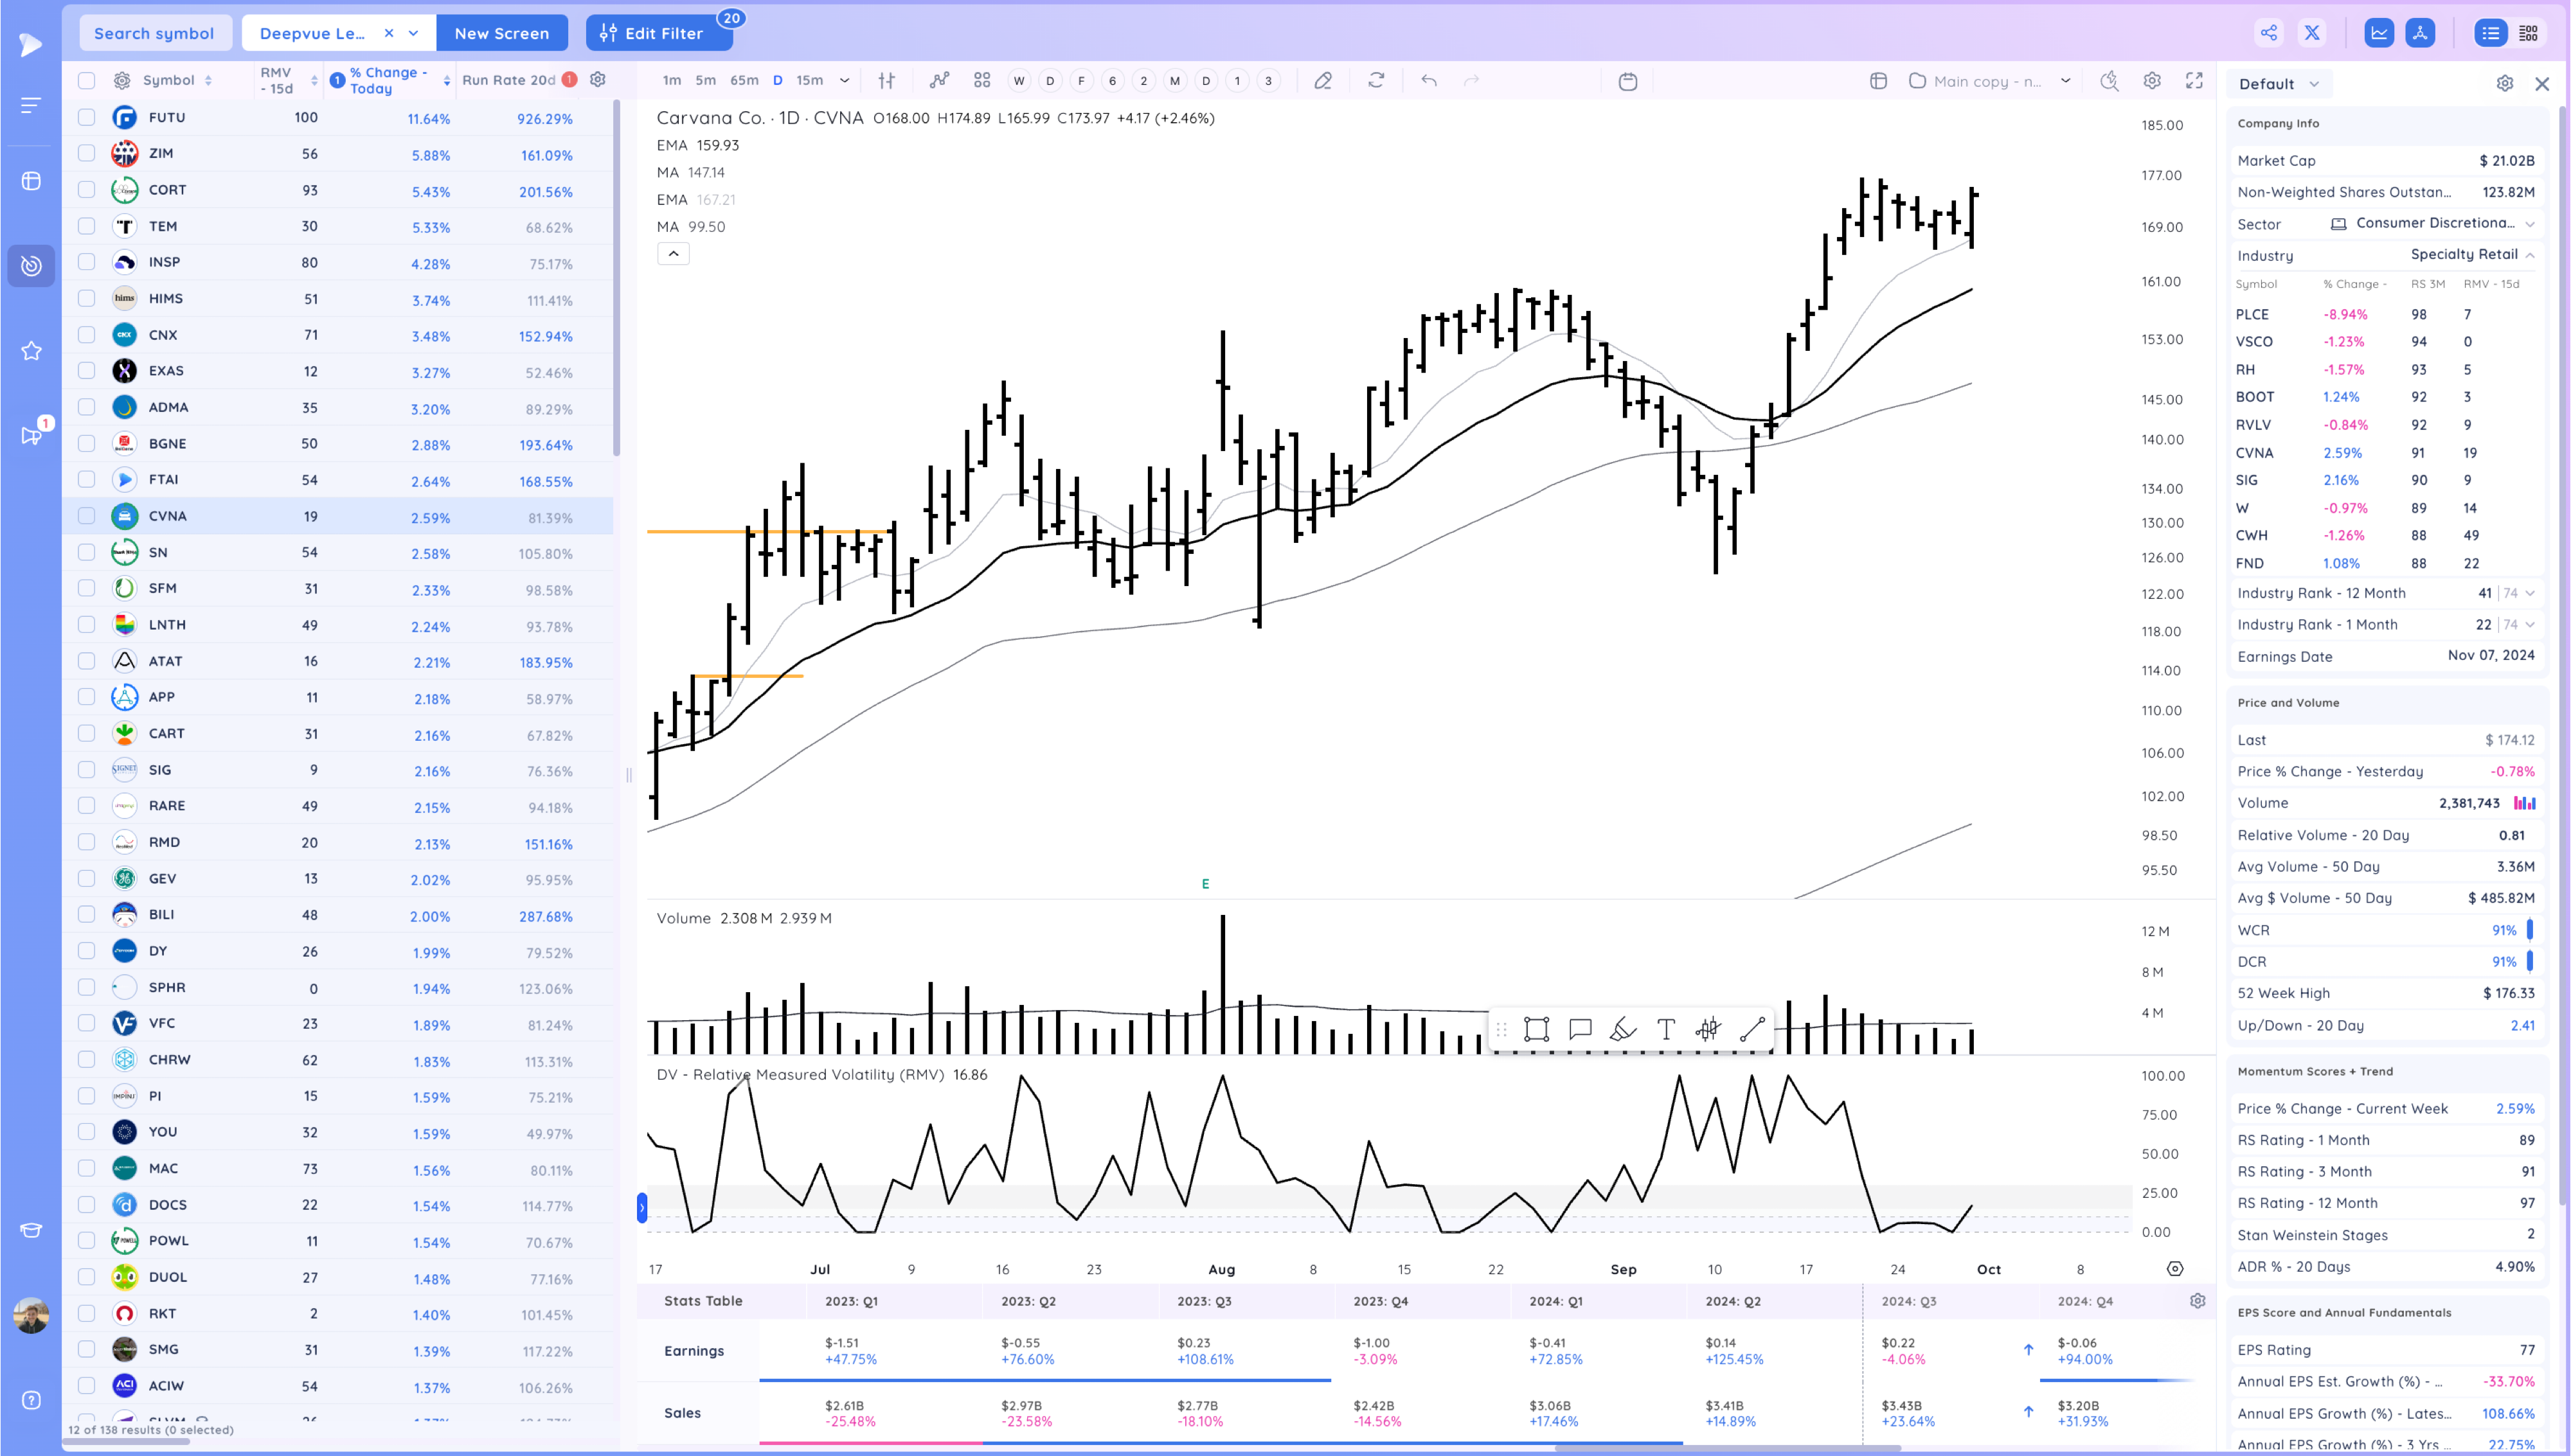Screen dimensions: 2571x1456
Task: Open data panel settings gear
Action: click(x=2504, y=84)
